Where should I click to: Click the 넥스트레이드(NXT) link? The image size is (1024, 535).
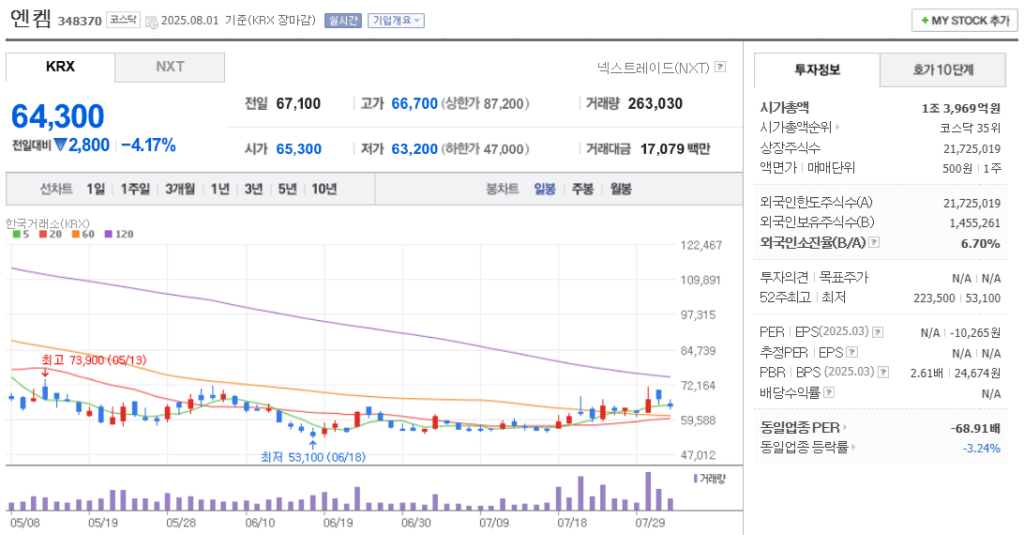pyautogui.click(x=653, y=67)
